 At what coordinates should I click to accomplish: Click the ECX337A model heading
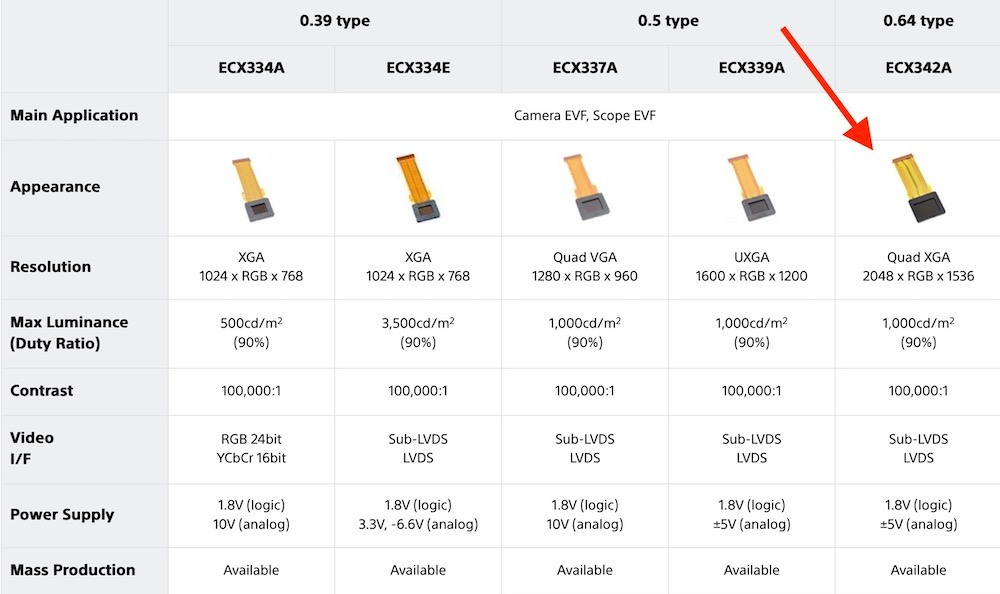point(585,69)
